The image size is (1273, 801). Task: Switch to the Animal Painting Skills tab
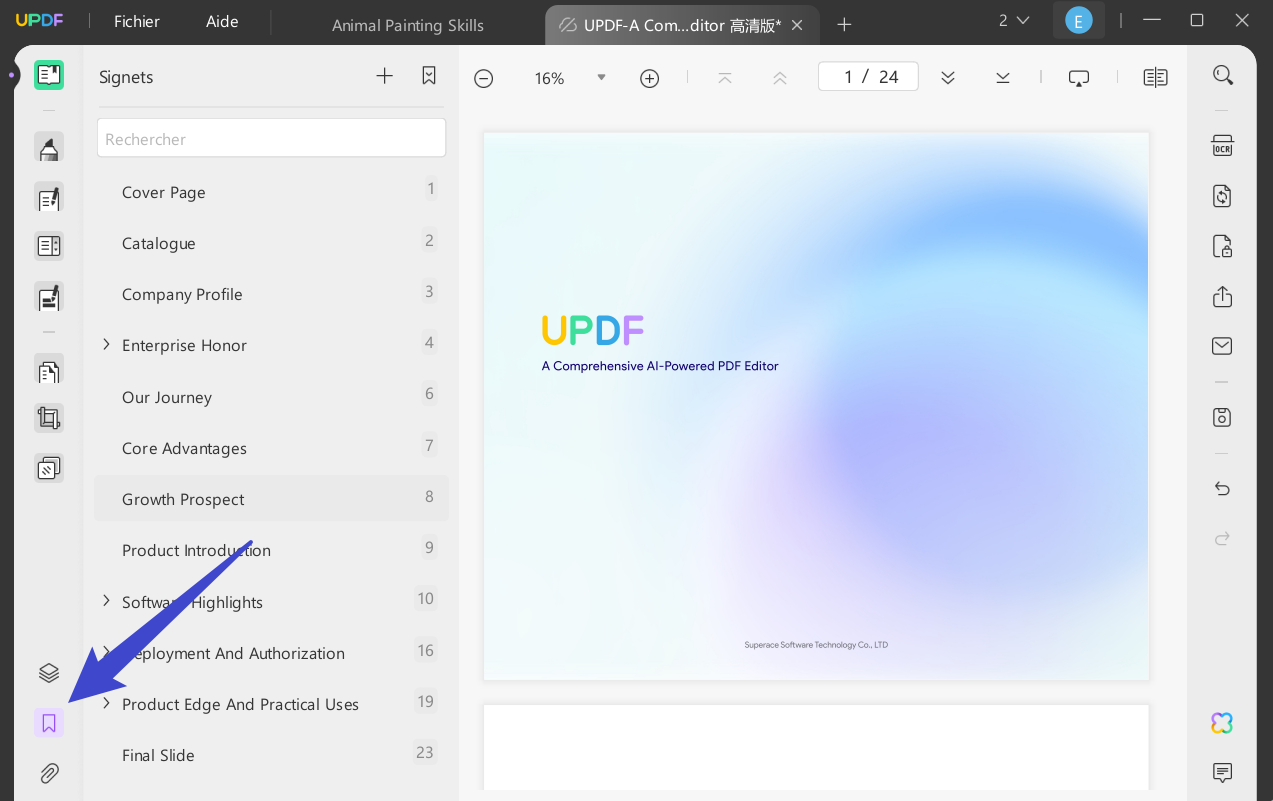pyautogui.click(x=407, y=25)
